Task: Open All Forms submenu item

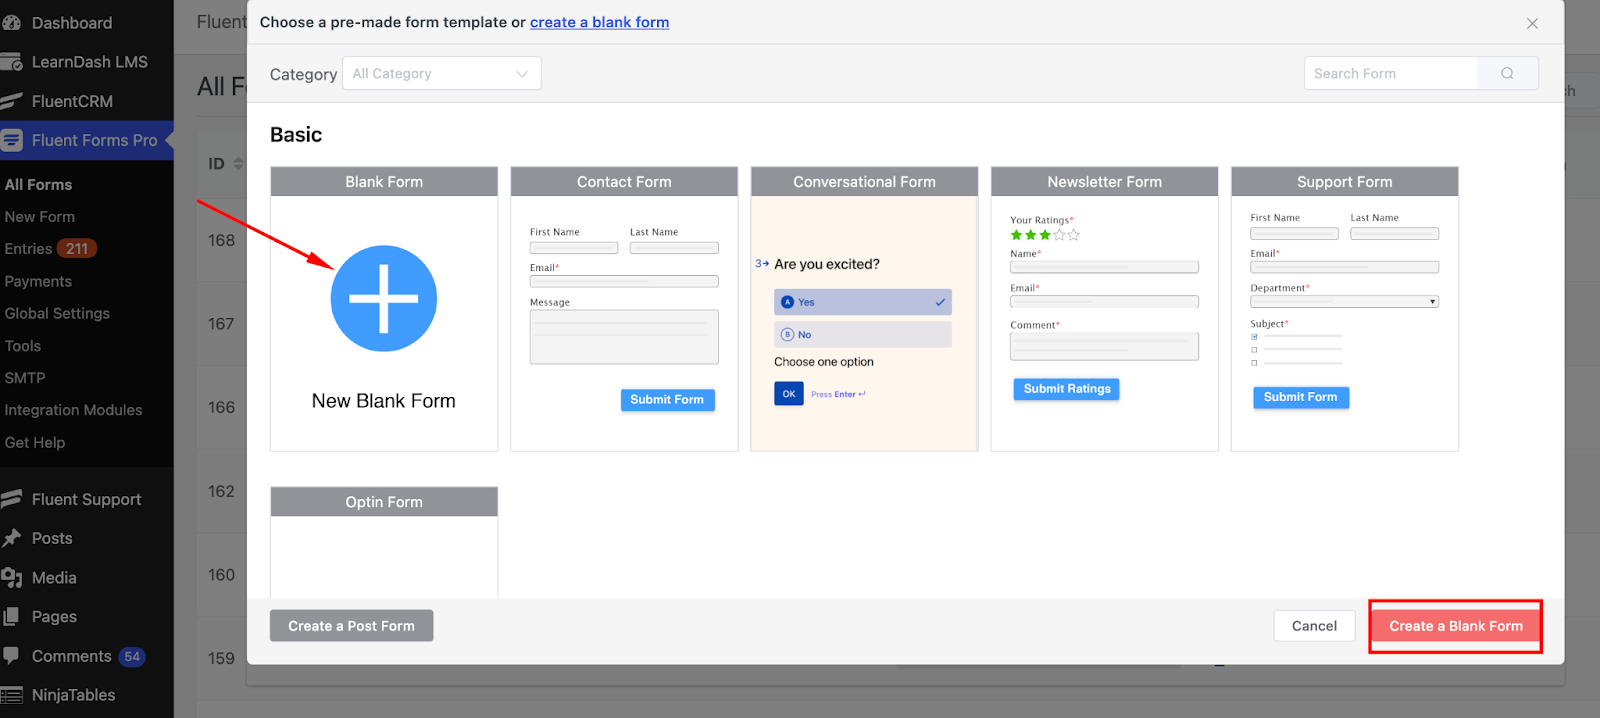Action: tap(38, 185)
